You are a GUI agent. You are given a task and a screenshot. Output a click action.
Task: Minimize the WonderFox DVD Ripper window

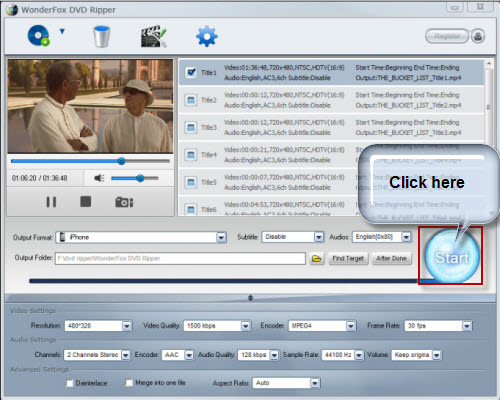[455, 7]
